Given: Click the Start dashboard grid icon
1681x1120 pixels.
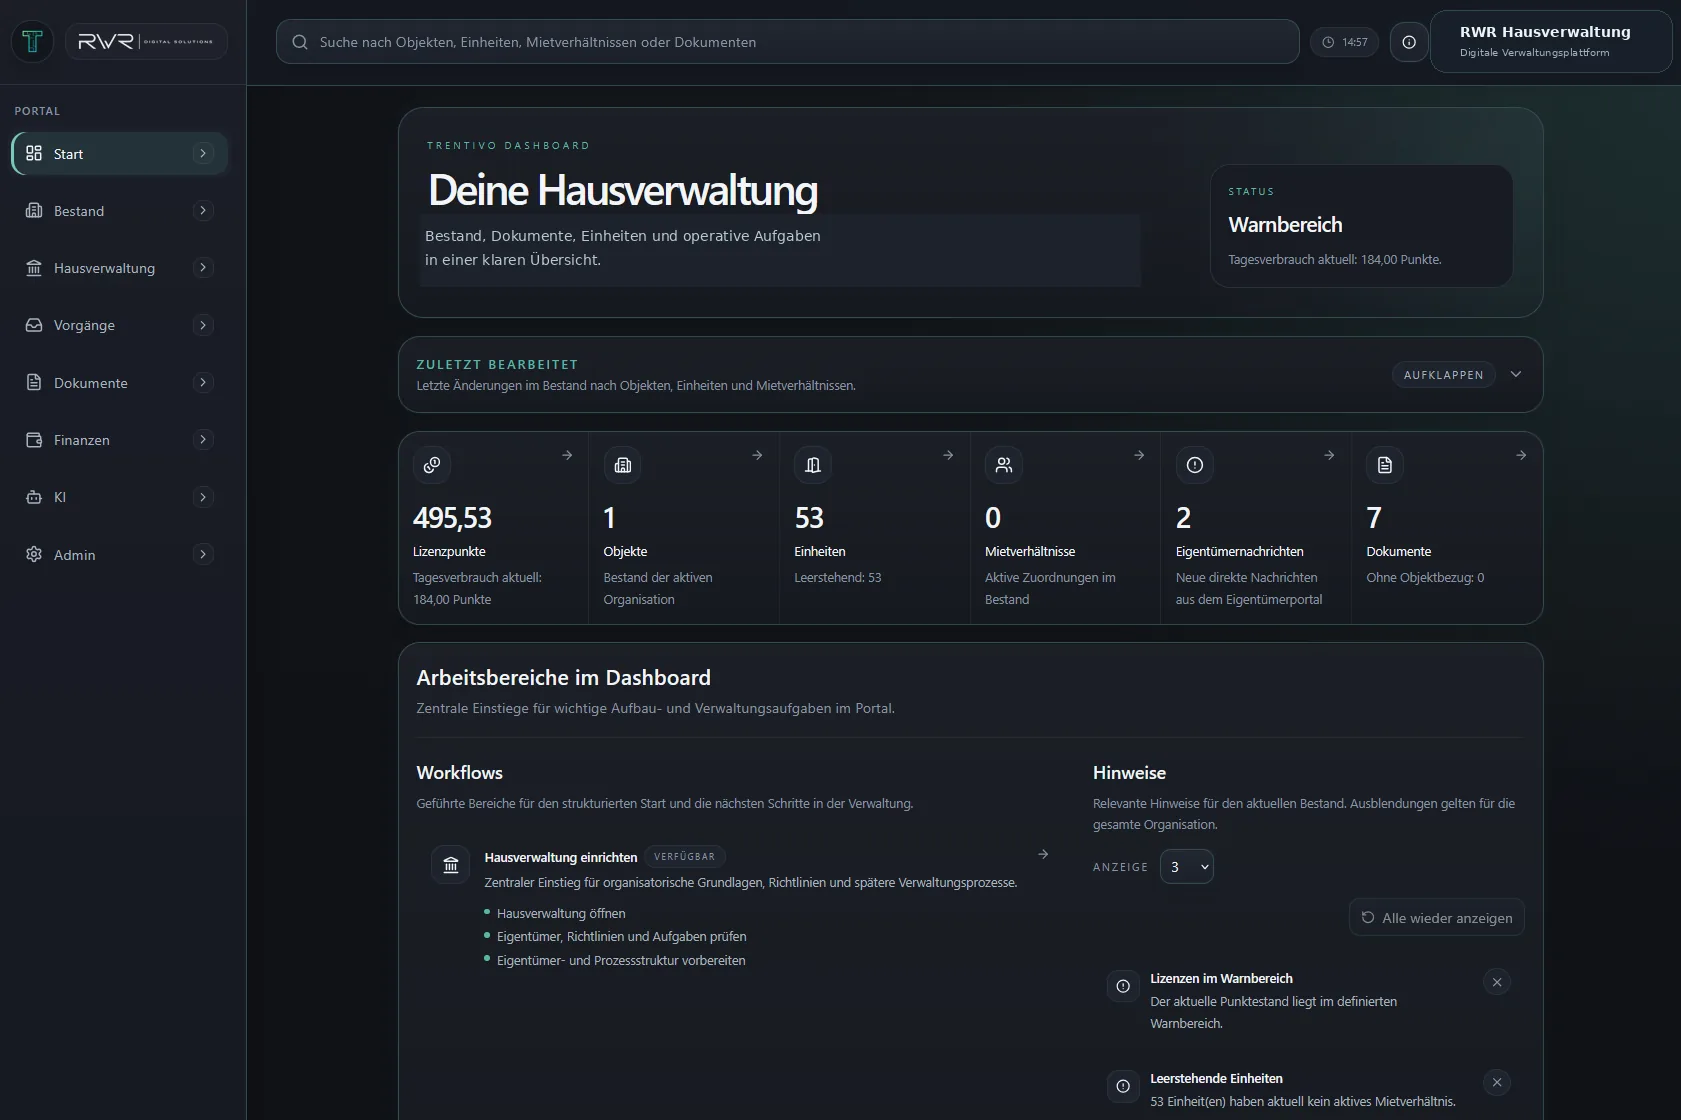Looking at the screenshot, I should click(34, 153).
